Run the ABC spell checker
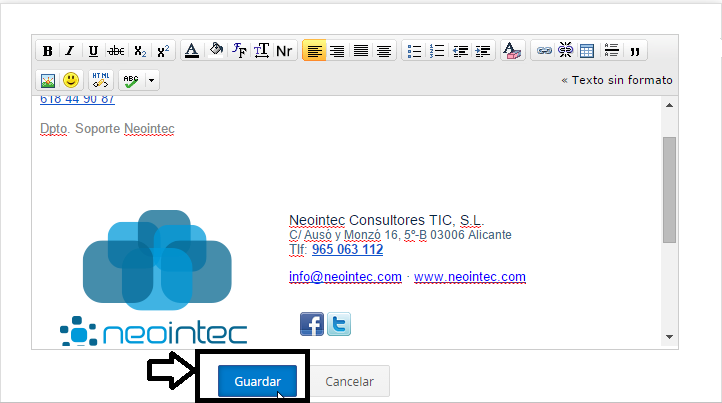This screenshot has height=403, width=722. point(131,81)
